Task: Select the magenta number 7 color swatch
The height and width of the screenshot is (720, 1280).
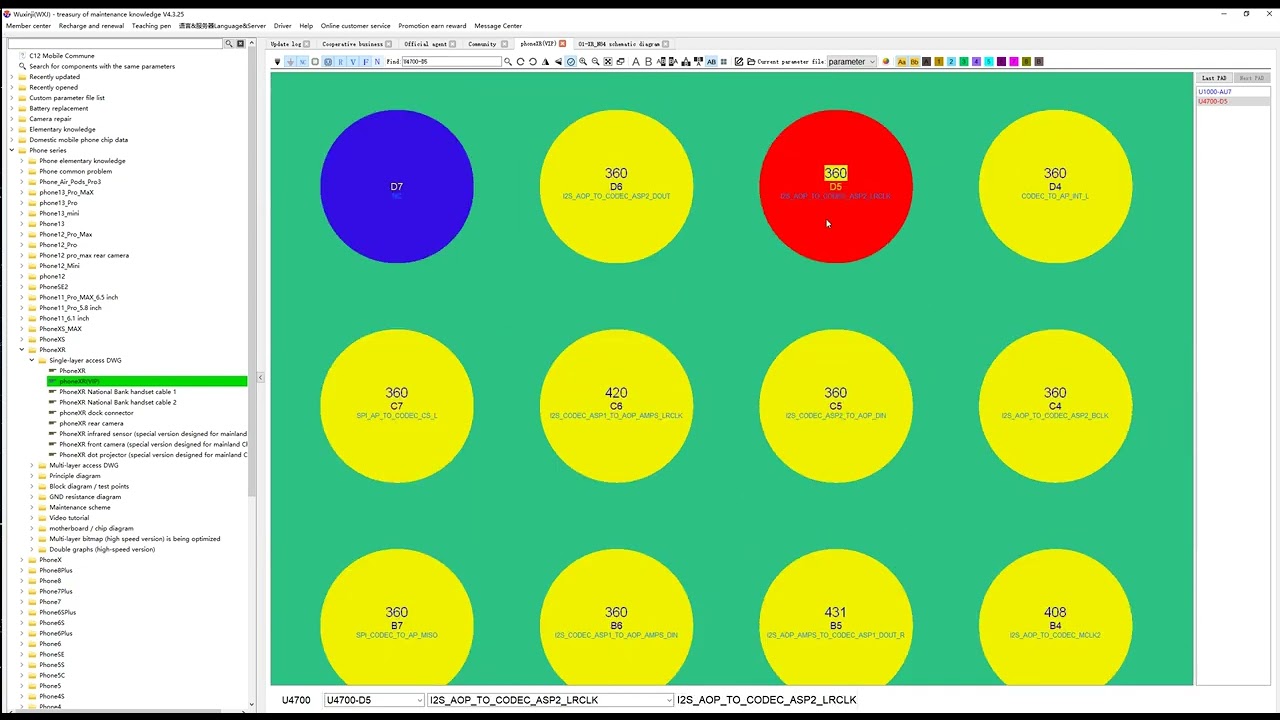Action: [x=1014, y=61]
